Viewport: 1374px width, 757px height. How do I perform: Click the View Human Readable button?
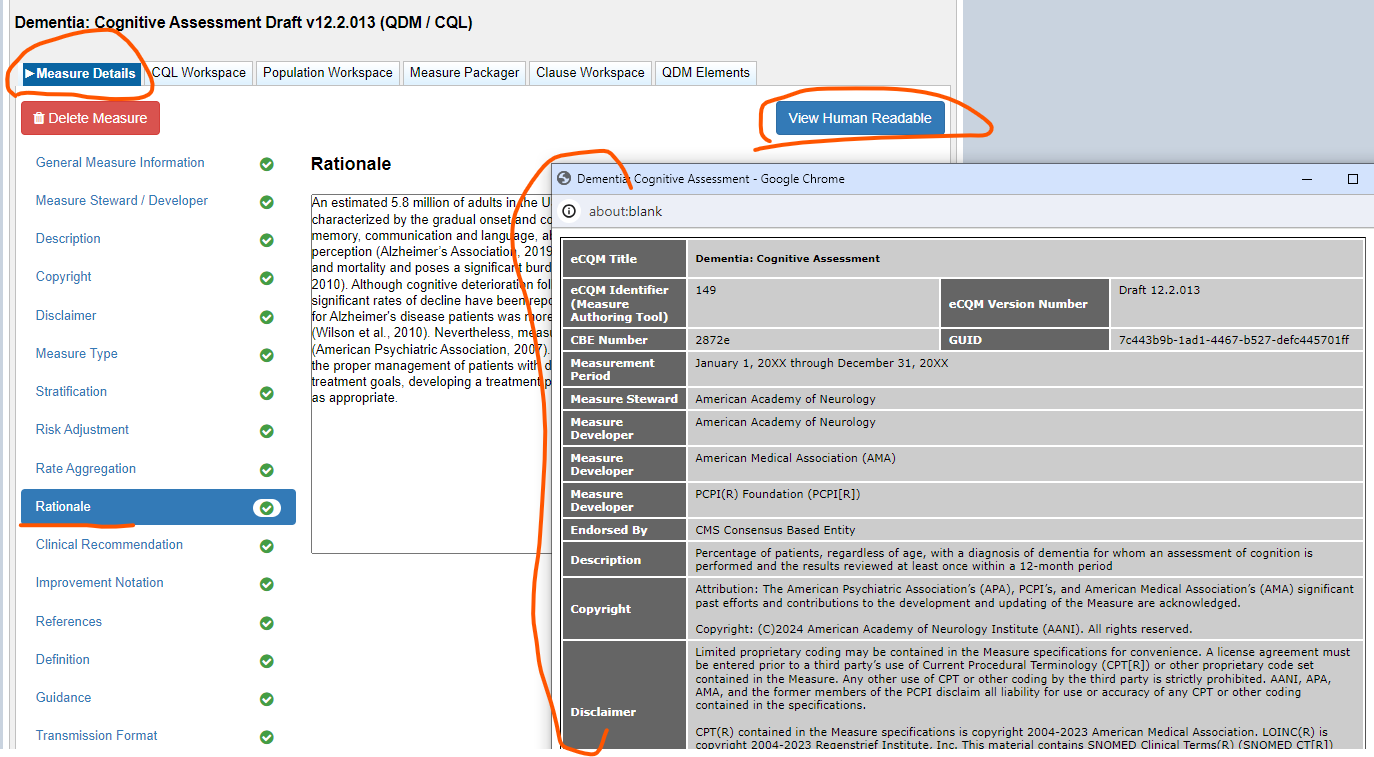coord(859,118)
